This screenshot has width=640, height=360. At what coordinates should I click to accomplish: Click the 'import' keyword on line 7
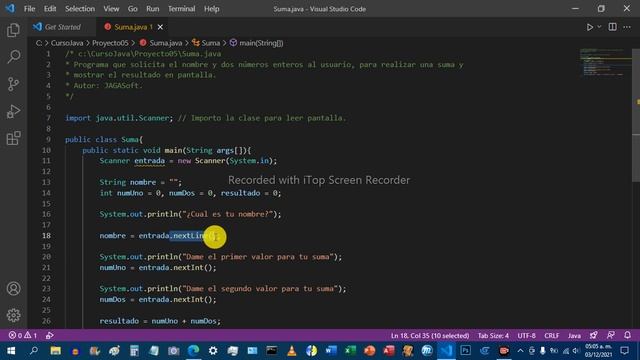click(x=78, y=118)
